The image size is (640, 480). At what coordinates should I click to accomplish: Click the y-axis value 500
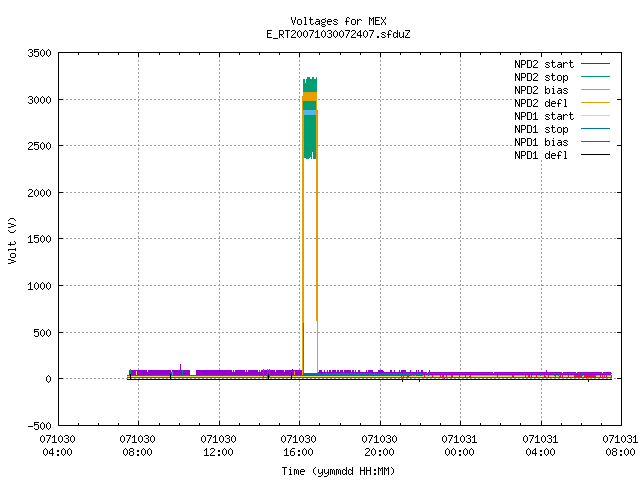pyautogui.click(x=42, y=333)
